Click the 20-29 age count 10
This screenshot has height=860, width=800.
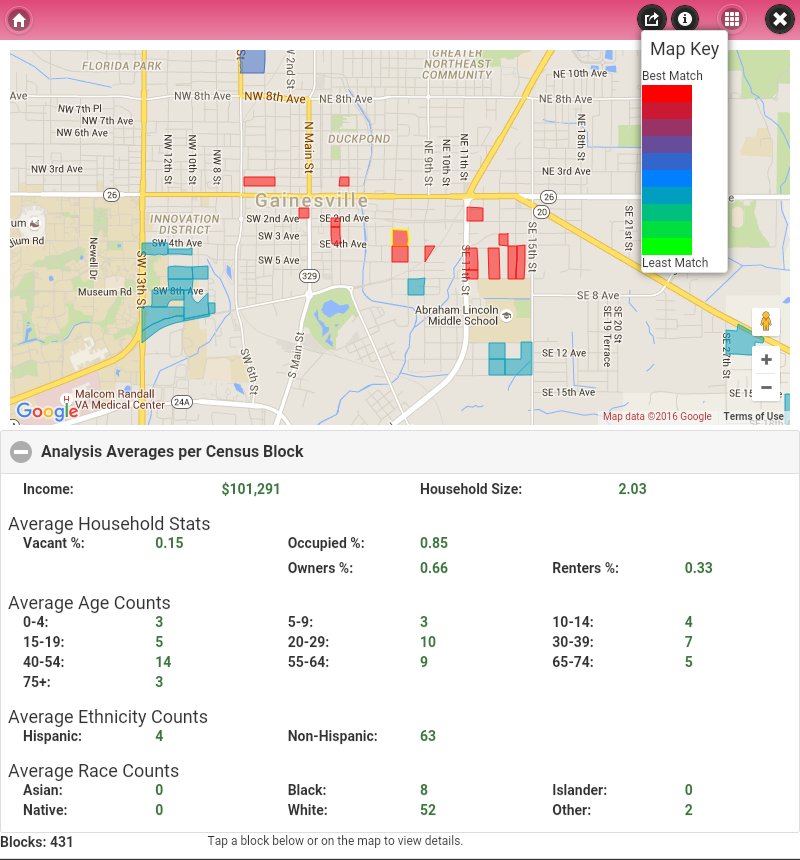pos(428,642)
